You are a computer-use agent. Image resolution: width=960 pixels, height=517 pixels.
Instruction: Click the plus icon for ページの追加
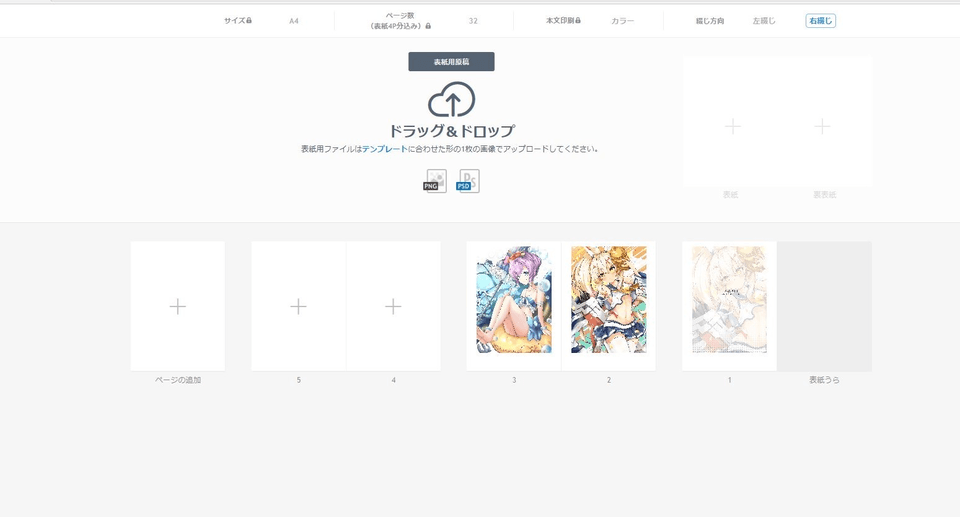pos(178,306)
